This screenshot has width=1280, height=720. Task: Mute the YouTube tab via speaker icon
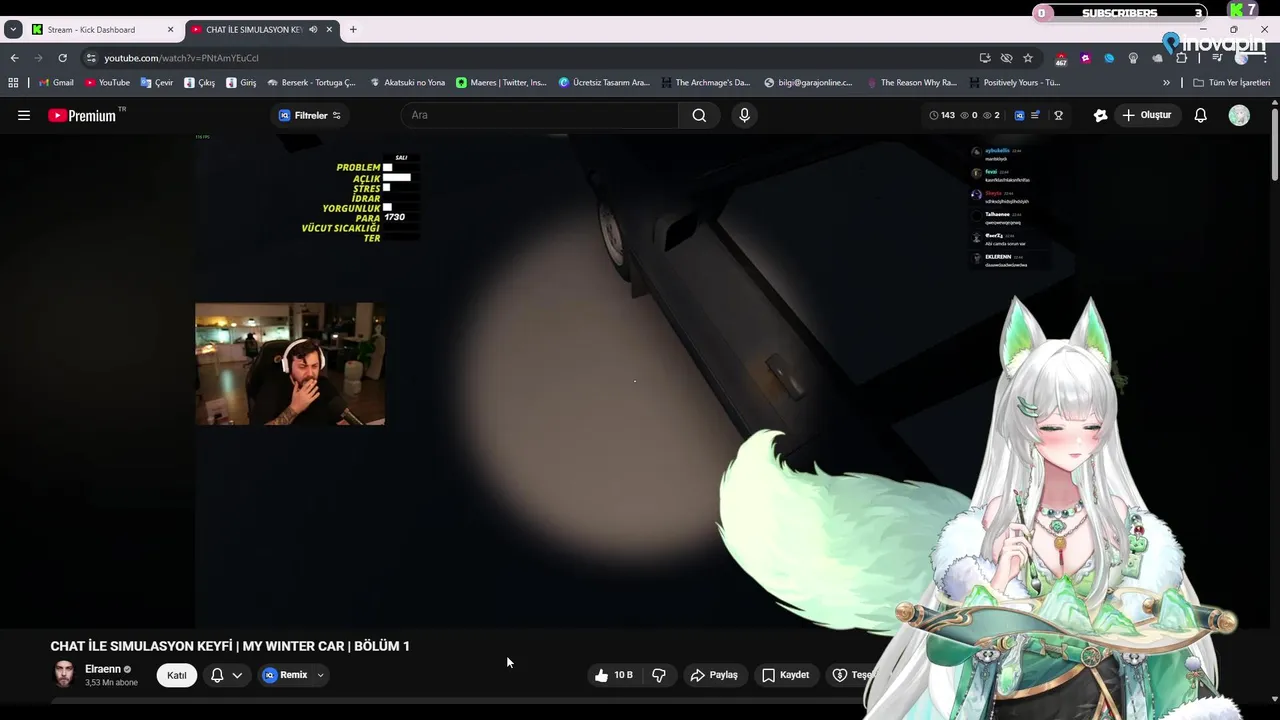pos(313,30)
